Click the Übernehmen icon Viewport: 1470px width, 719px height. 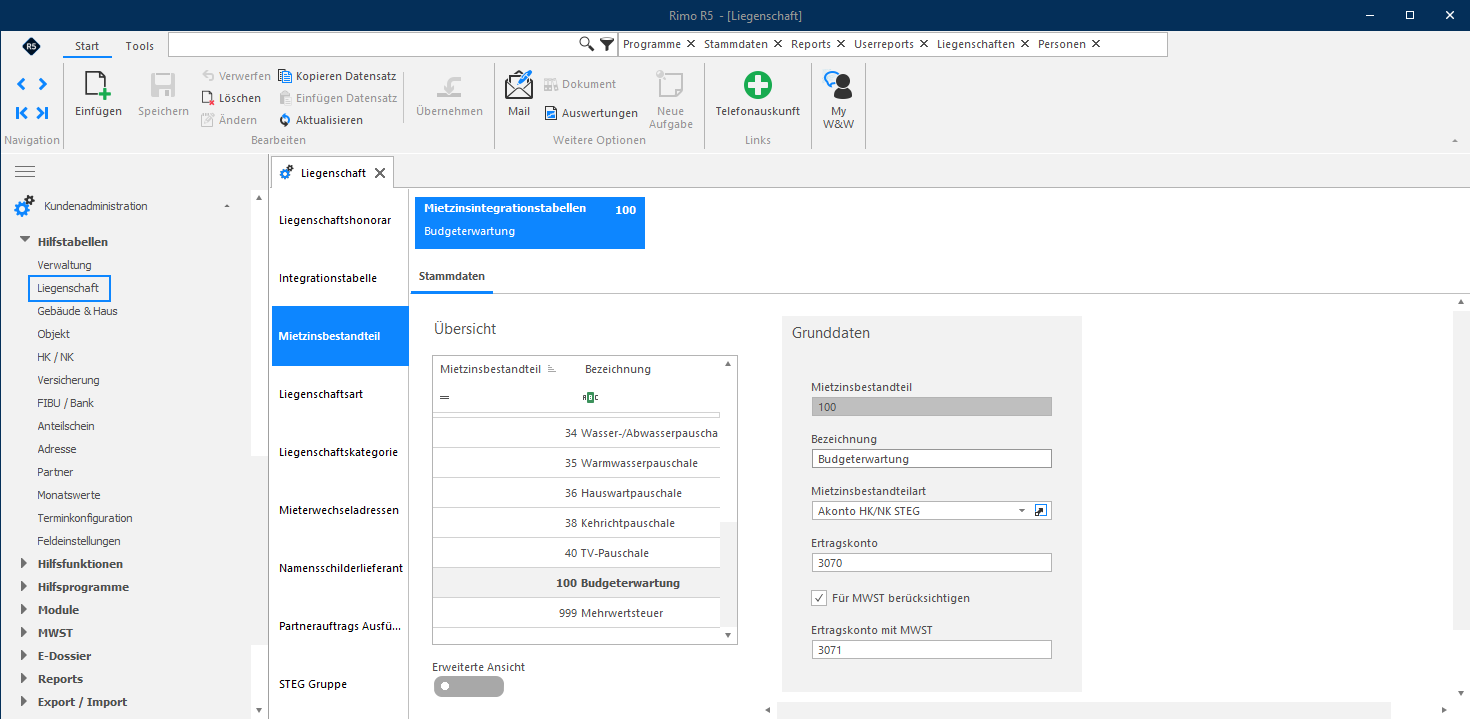point(450,85)
